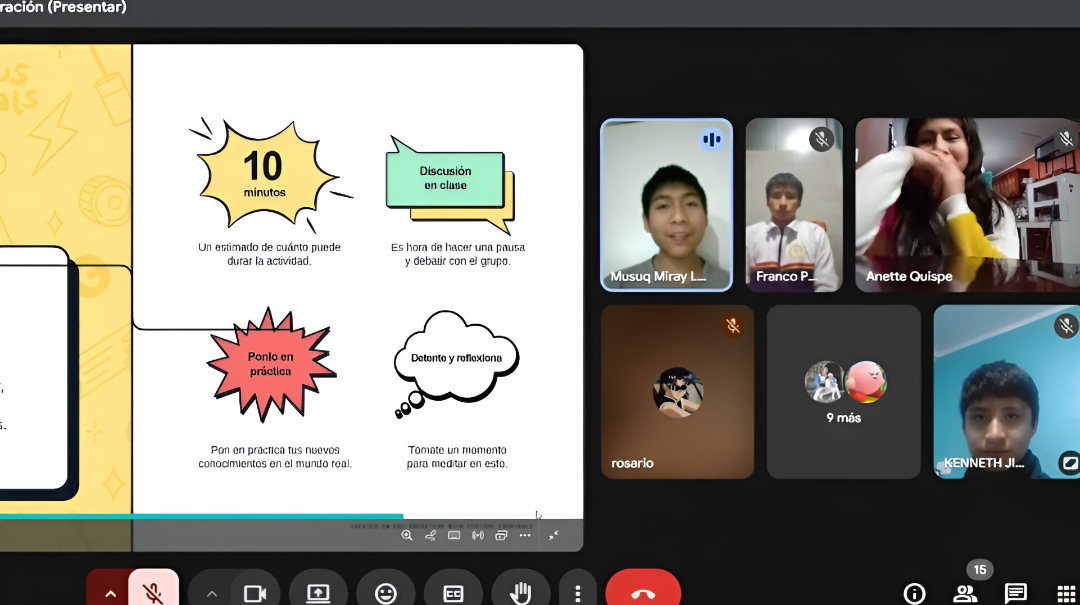Open the chat panel
The width and height of the screenshot is (1080, 605).
click(x=1016, y=594)
